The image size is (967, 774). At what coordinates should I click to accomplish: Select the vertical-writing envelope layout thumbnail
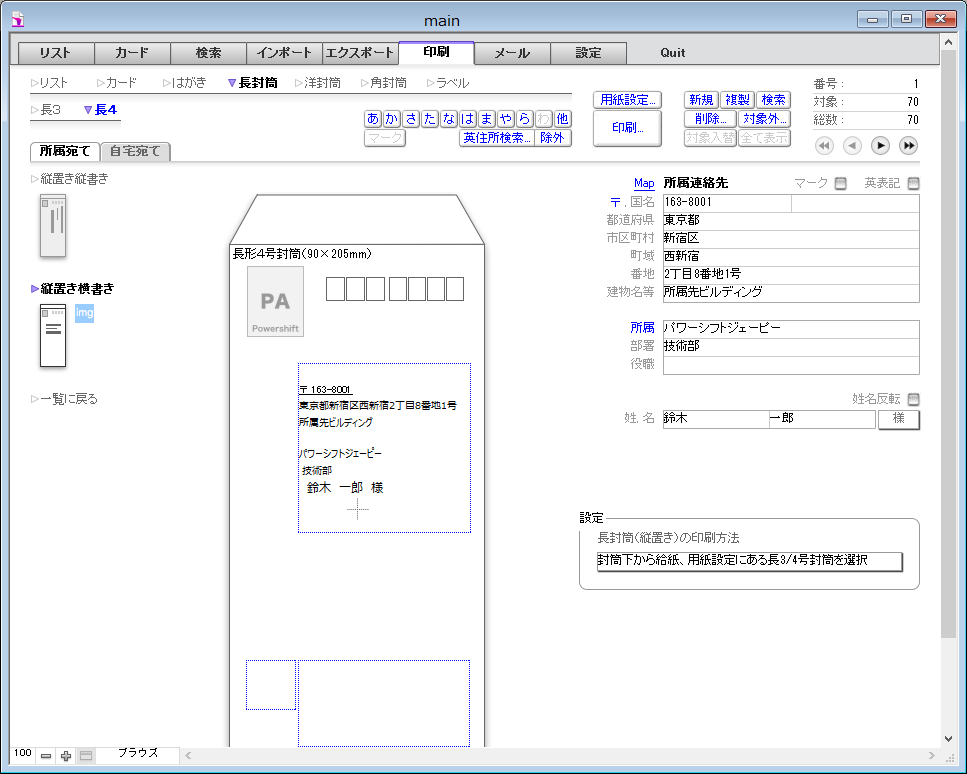52,227
